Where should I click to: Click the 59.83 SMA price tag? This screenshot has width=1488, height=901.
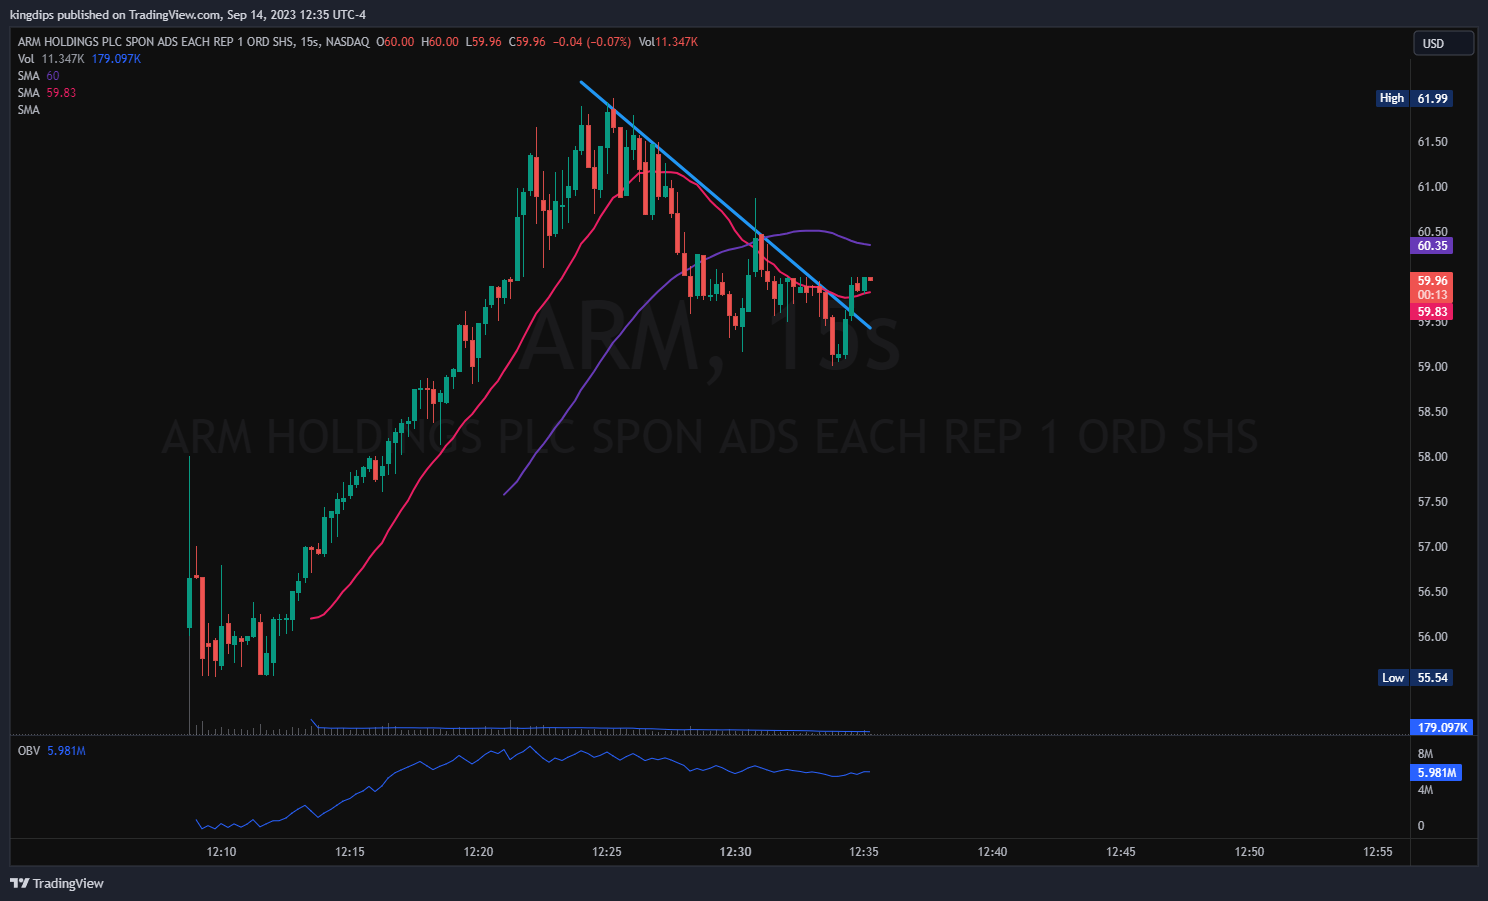pos(1432,312)
